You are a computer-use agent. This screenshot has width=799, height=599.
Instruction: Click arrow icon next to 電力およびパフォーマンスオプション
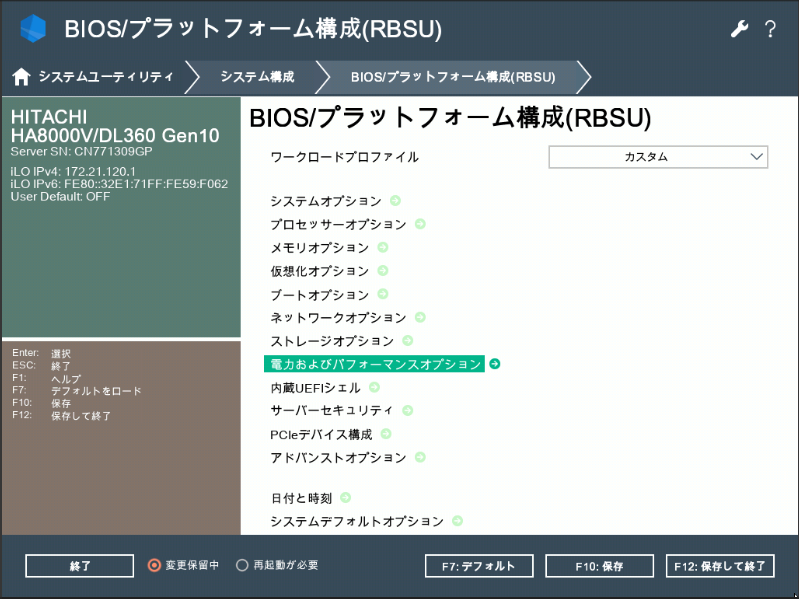pyautogui.click(x=494, y=364)
